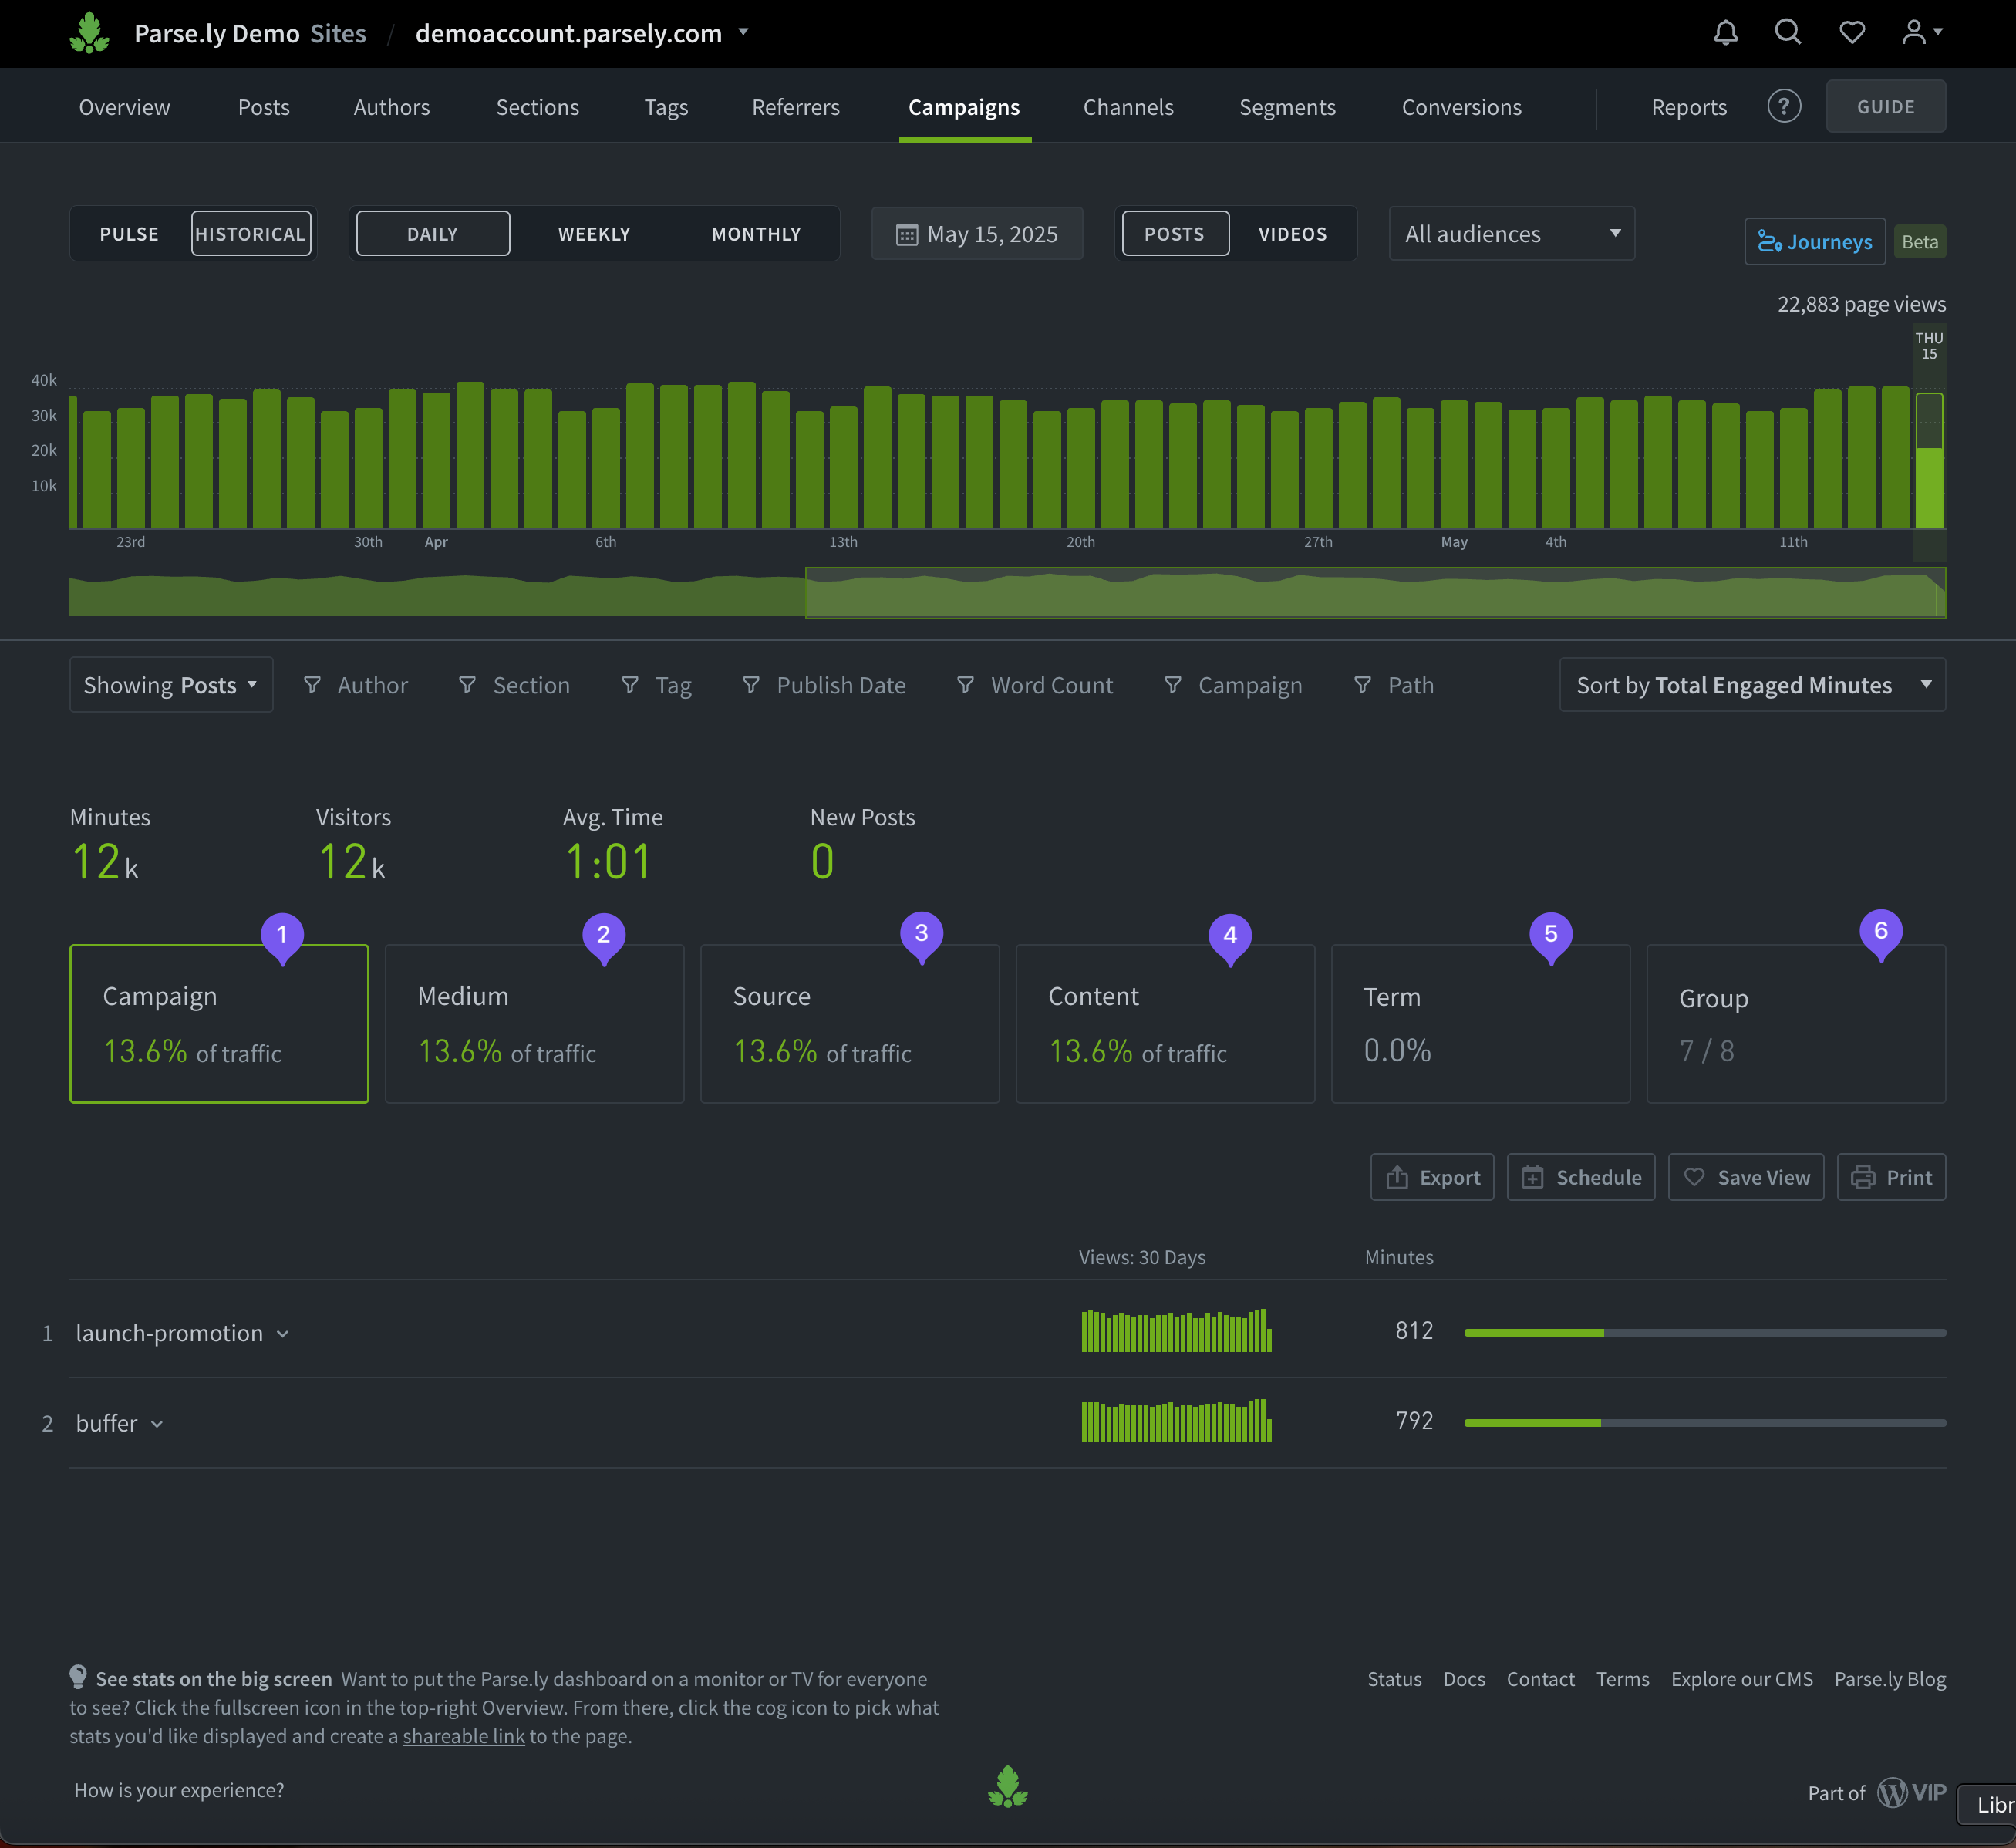Open search with the magnifier icon
Viewport: 2016px width, 1848px height.
(1787, 33)
